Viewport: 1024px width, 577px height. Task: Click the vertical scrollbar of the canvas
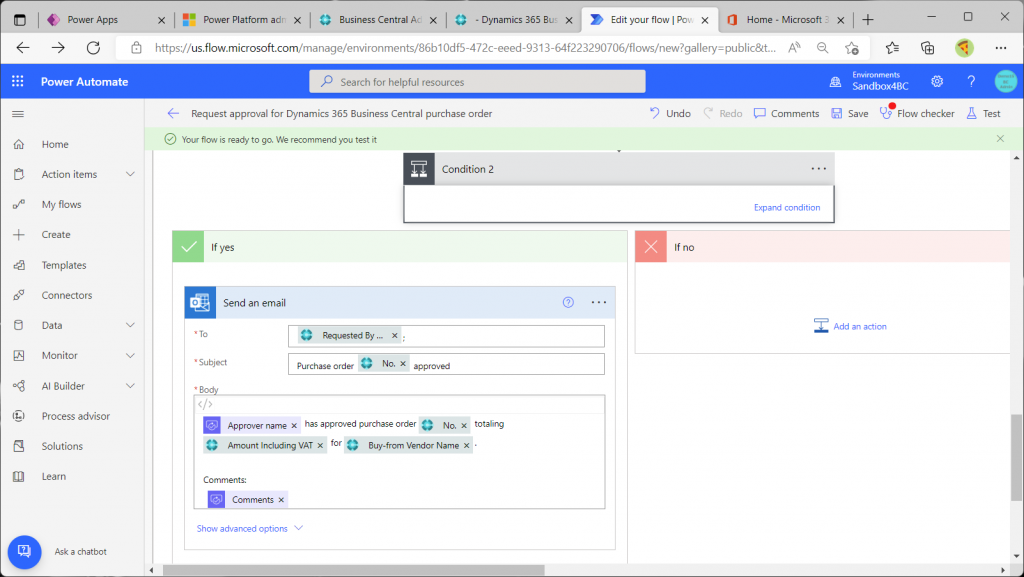[x=1016, y=457]
